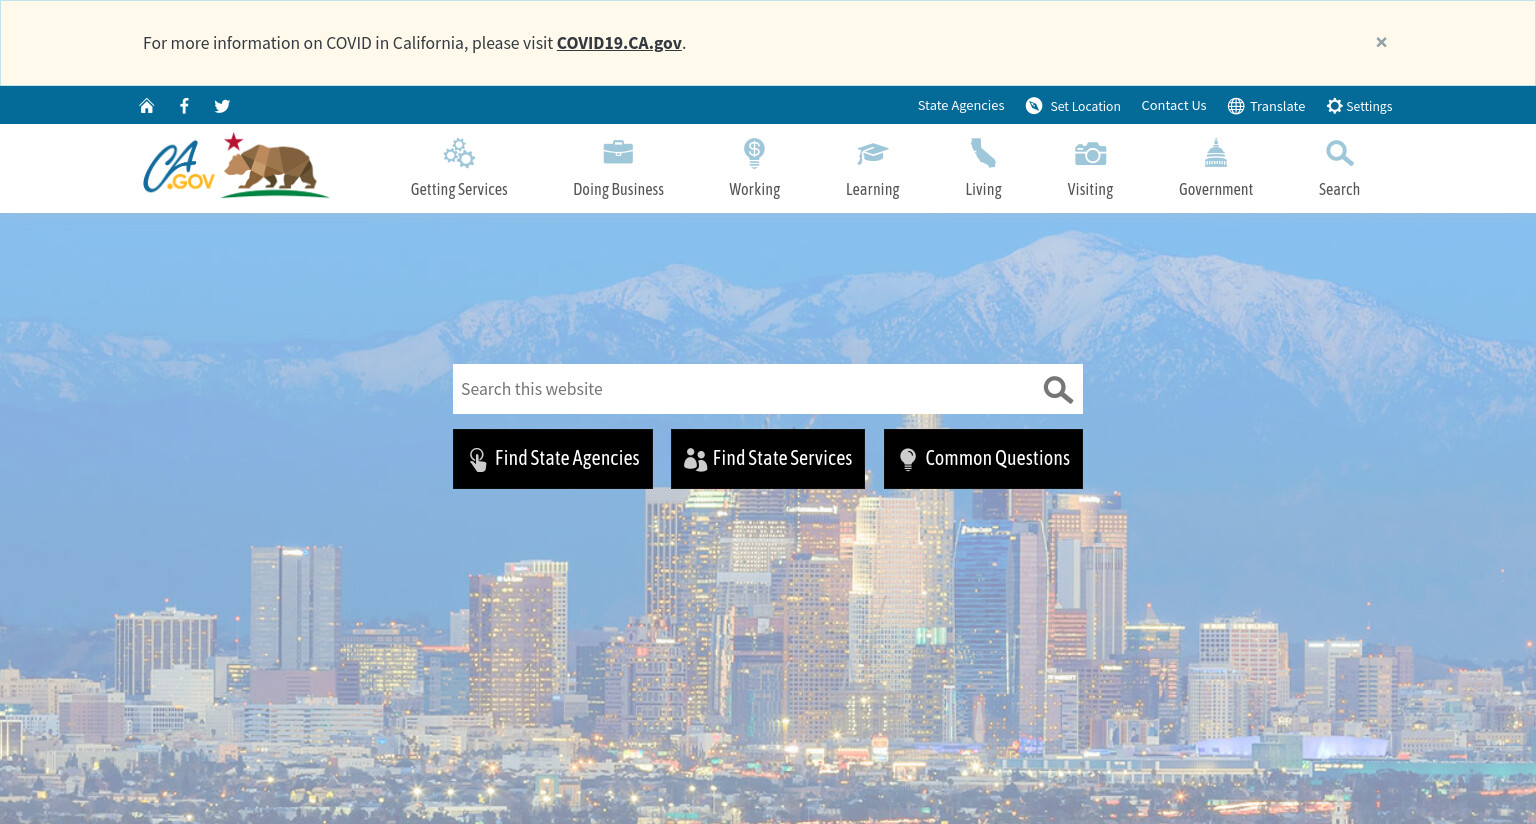The width and height of the screenshot is (1536, 824).
Task: Dismiss the COVID information banner
Action: click(x=1381, y=42)
